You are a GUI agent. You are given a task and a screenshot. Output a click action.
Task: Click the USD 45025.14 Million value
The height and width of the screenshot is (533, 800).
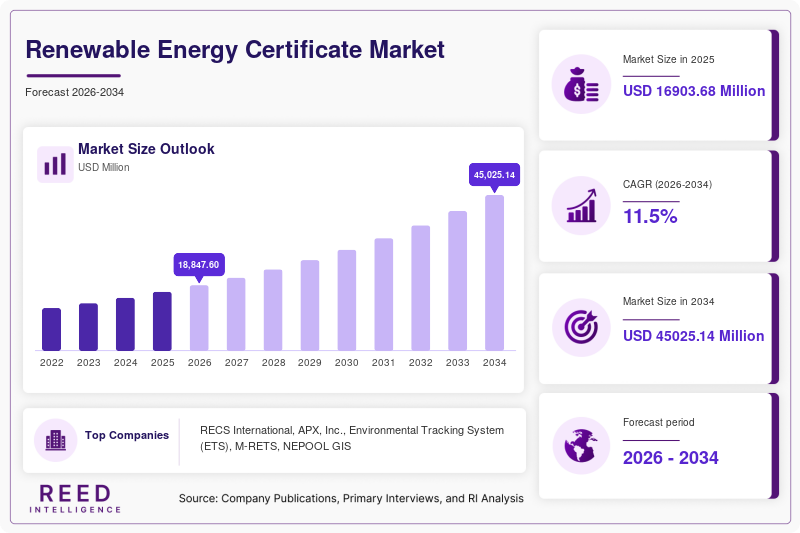tap(693, 336)
